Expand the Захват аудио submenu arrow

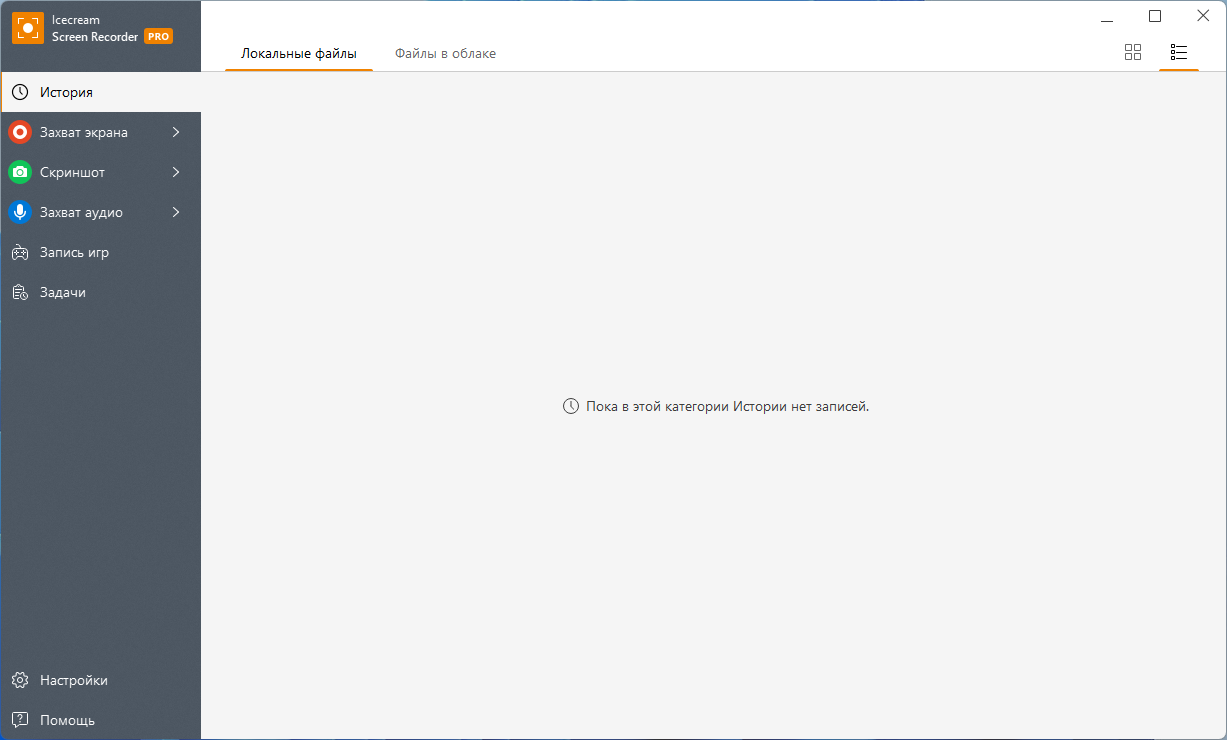click(176, 212)
